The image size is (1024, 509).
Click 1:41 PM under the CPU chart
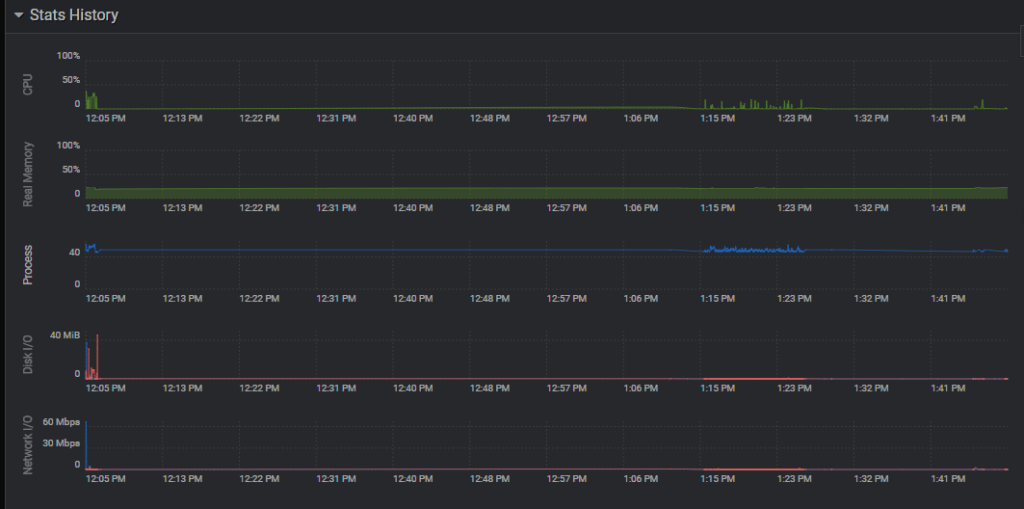tap(948, 118)
